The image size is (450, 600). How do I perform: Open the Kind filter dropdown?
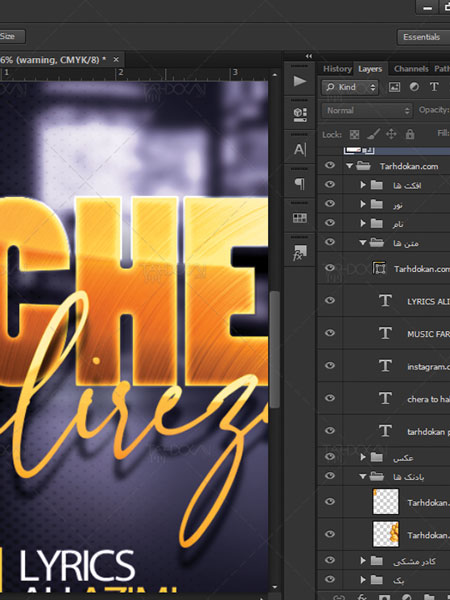(350, 87)
